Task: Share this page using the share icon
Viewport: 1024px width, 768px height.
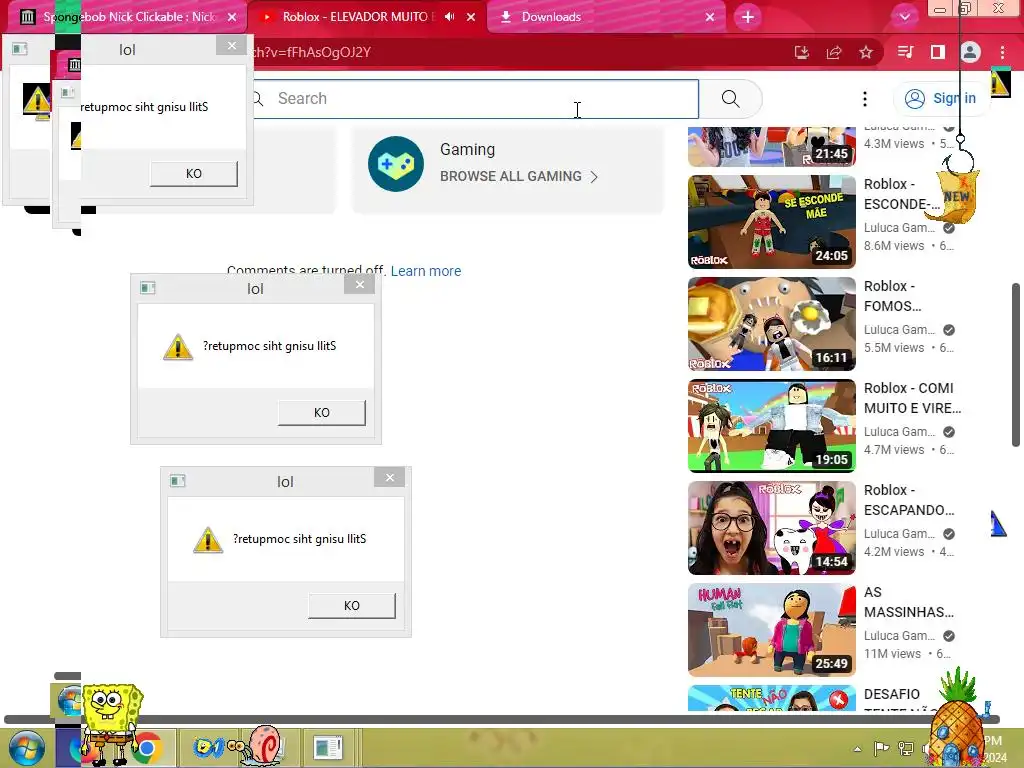Action: pyautogui.click(x=834, y=52)
